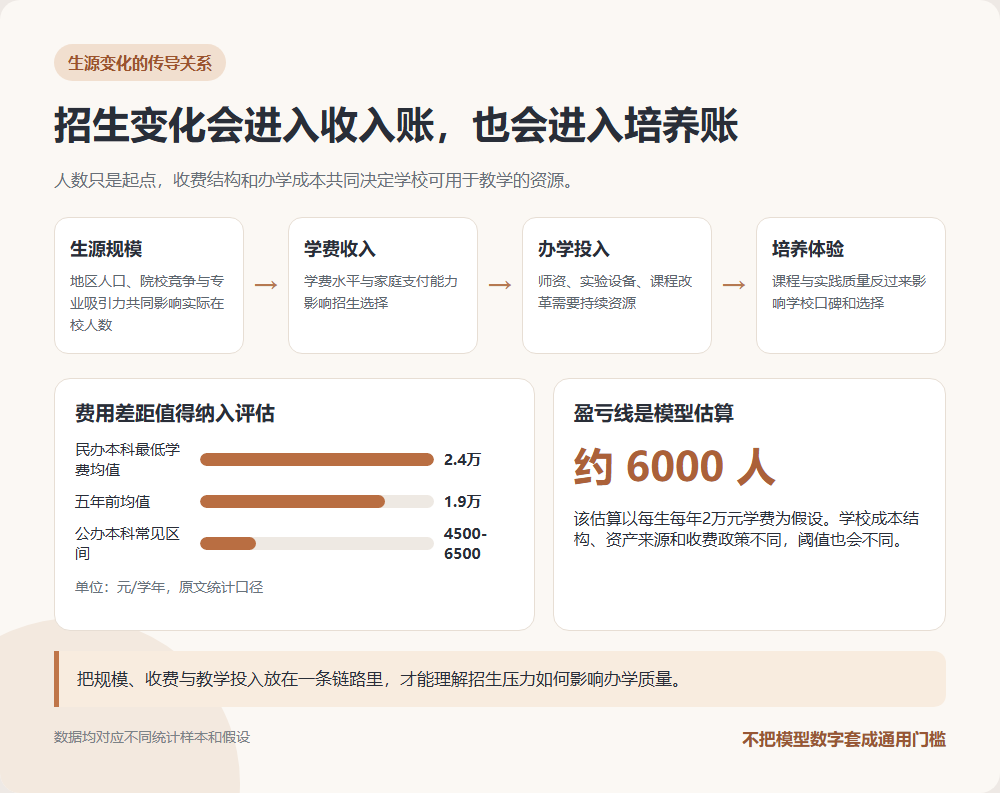Click the 办学投入 card heading
1000x793 pixels.
(574, 249)
